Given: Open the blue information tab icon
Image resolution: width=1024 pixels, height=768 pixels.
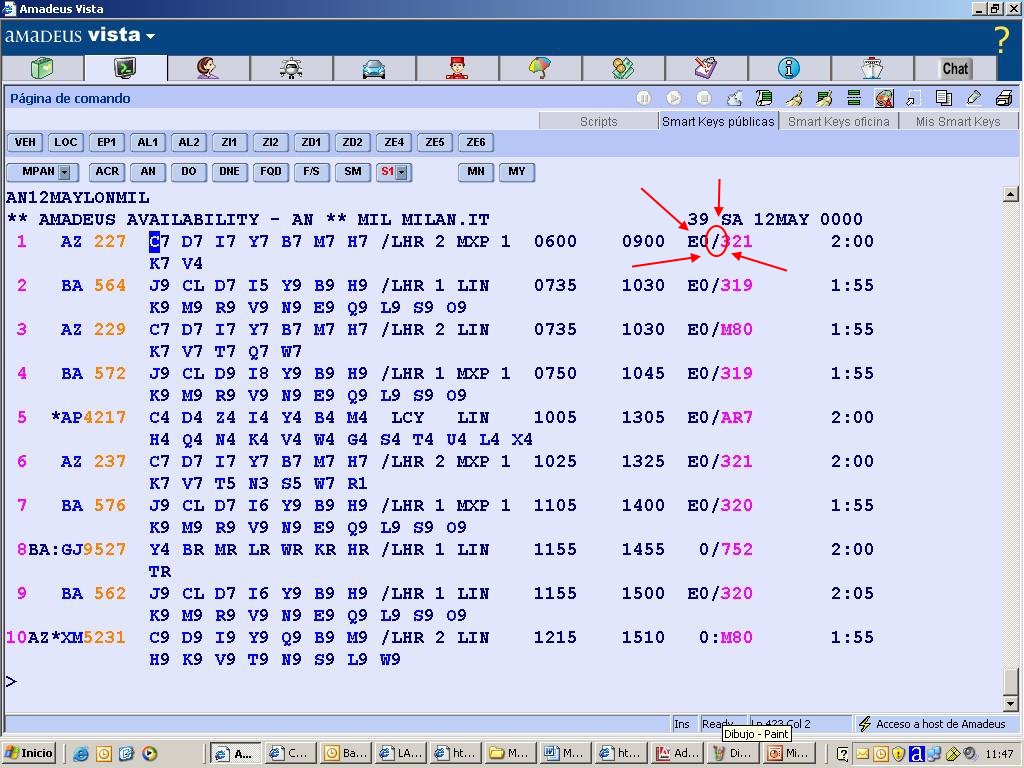Looking at the screenshot, I should (788, 68).
